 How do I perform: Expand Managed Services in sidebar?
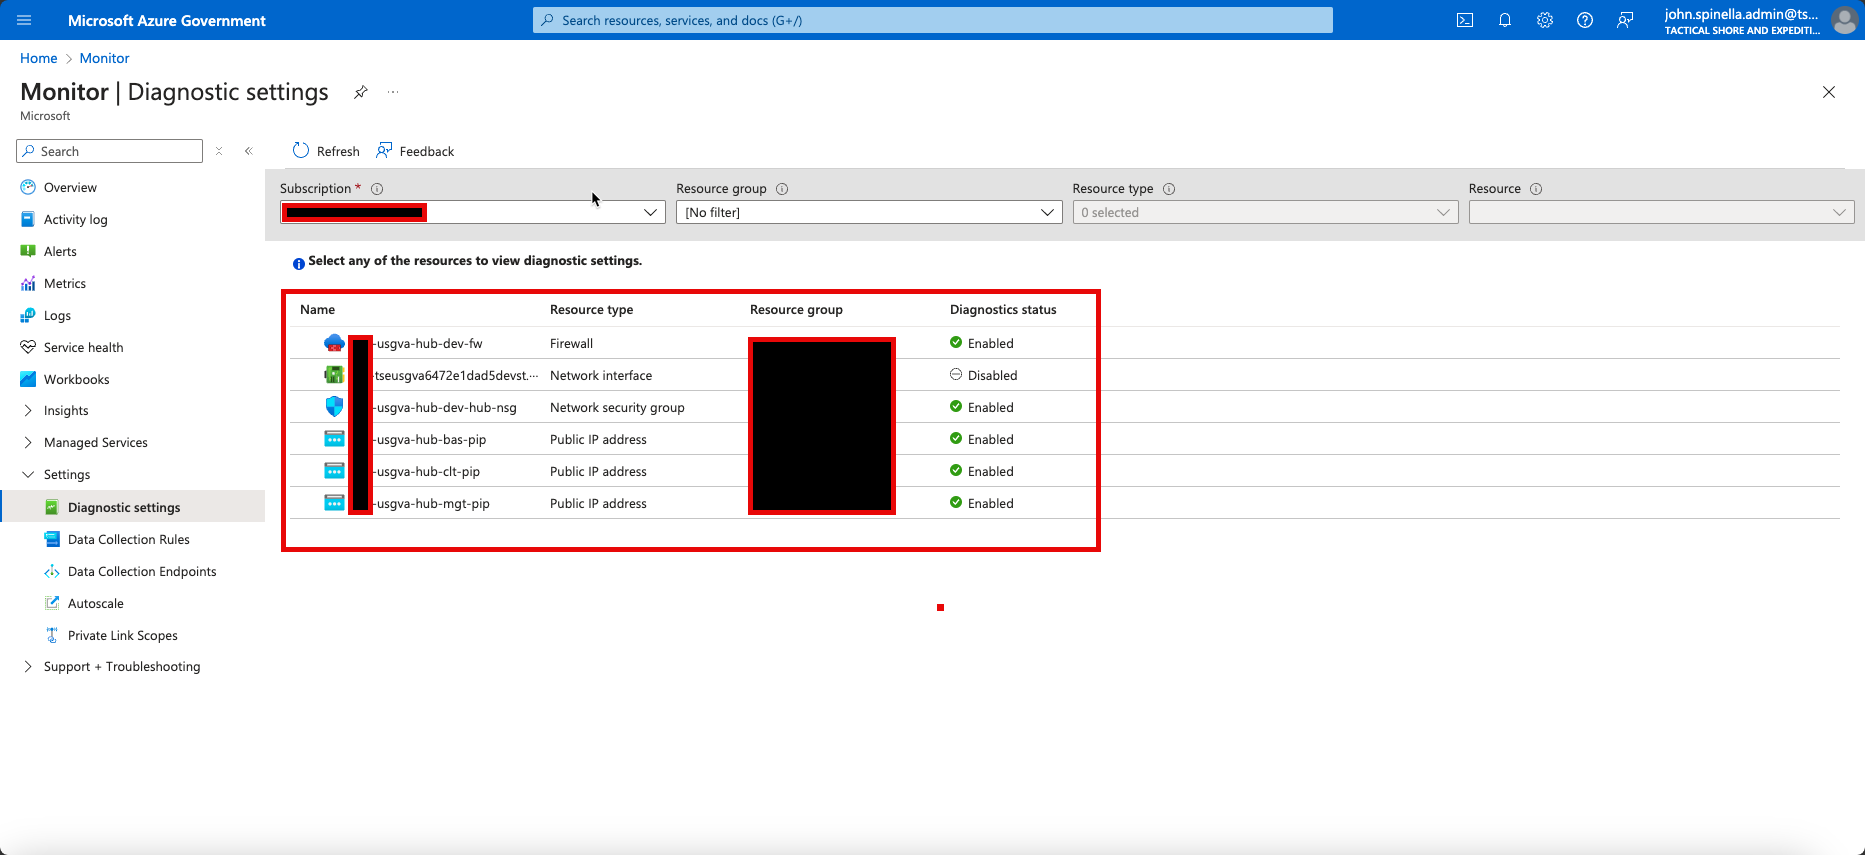[x=95, y=443]
